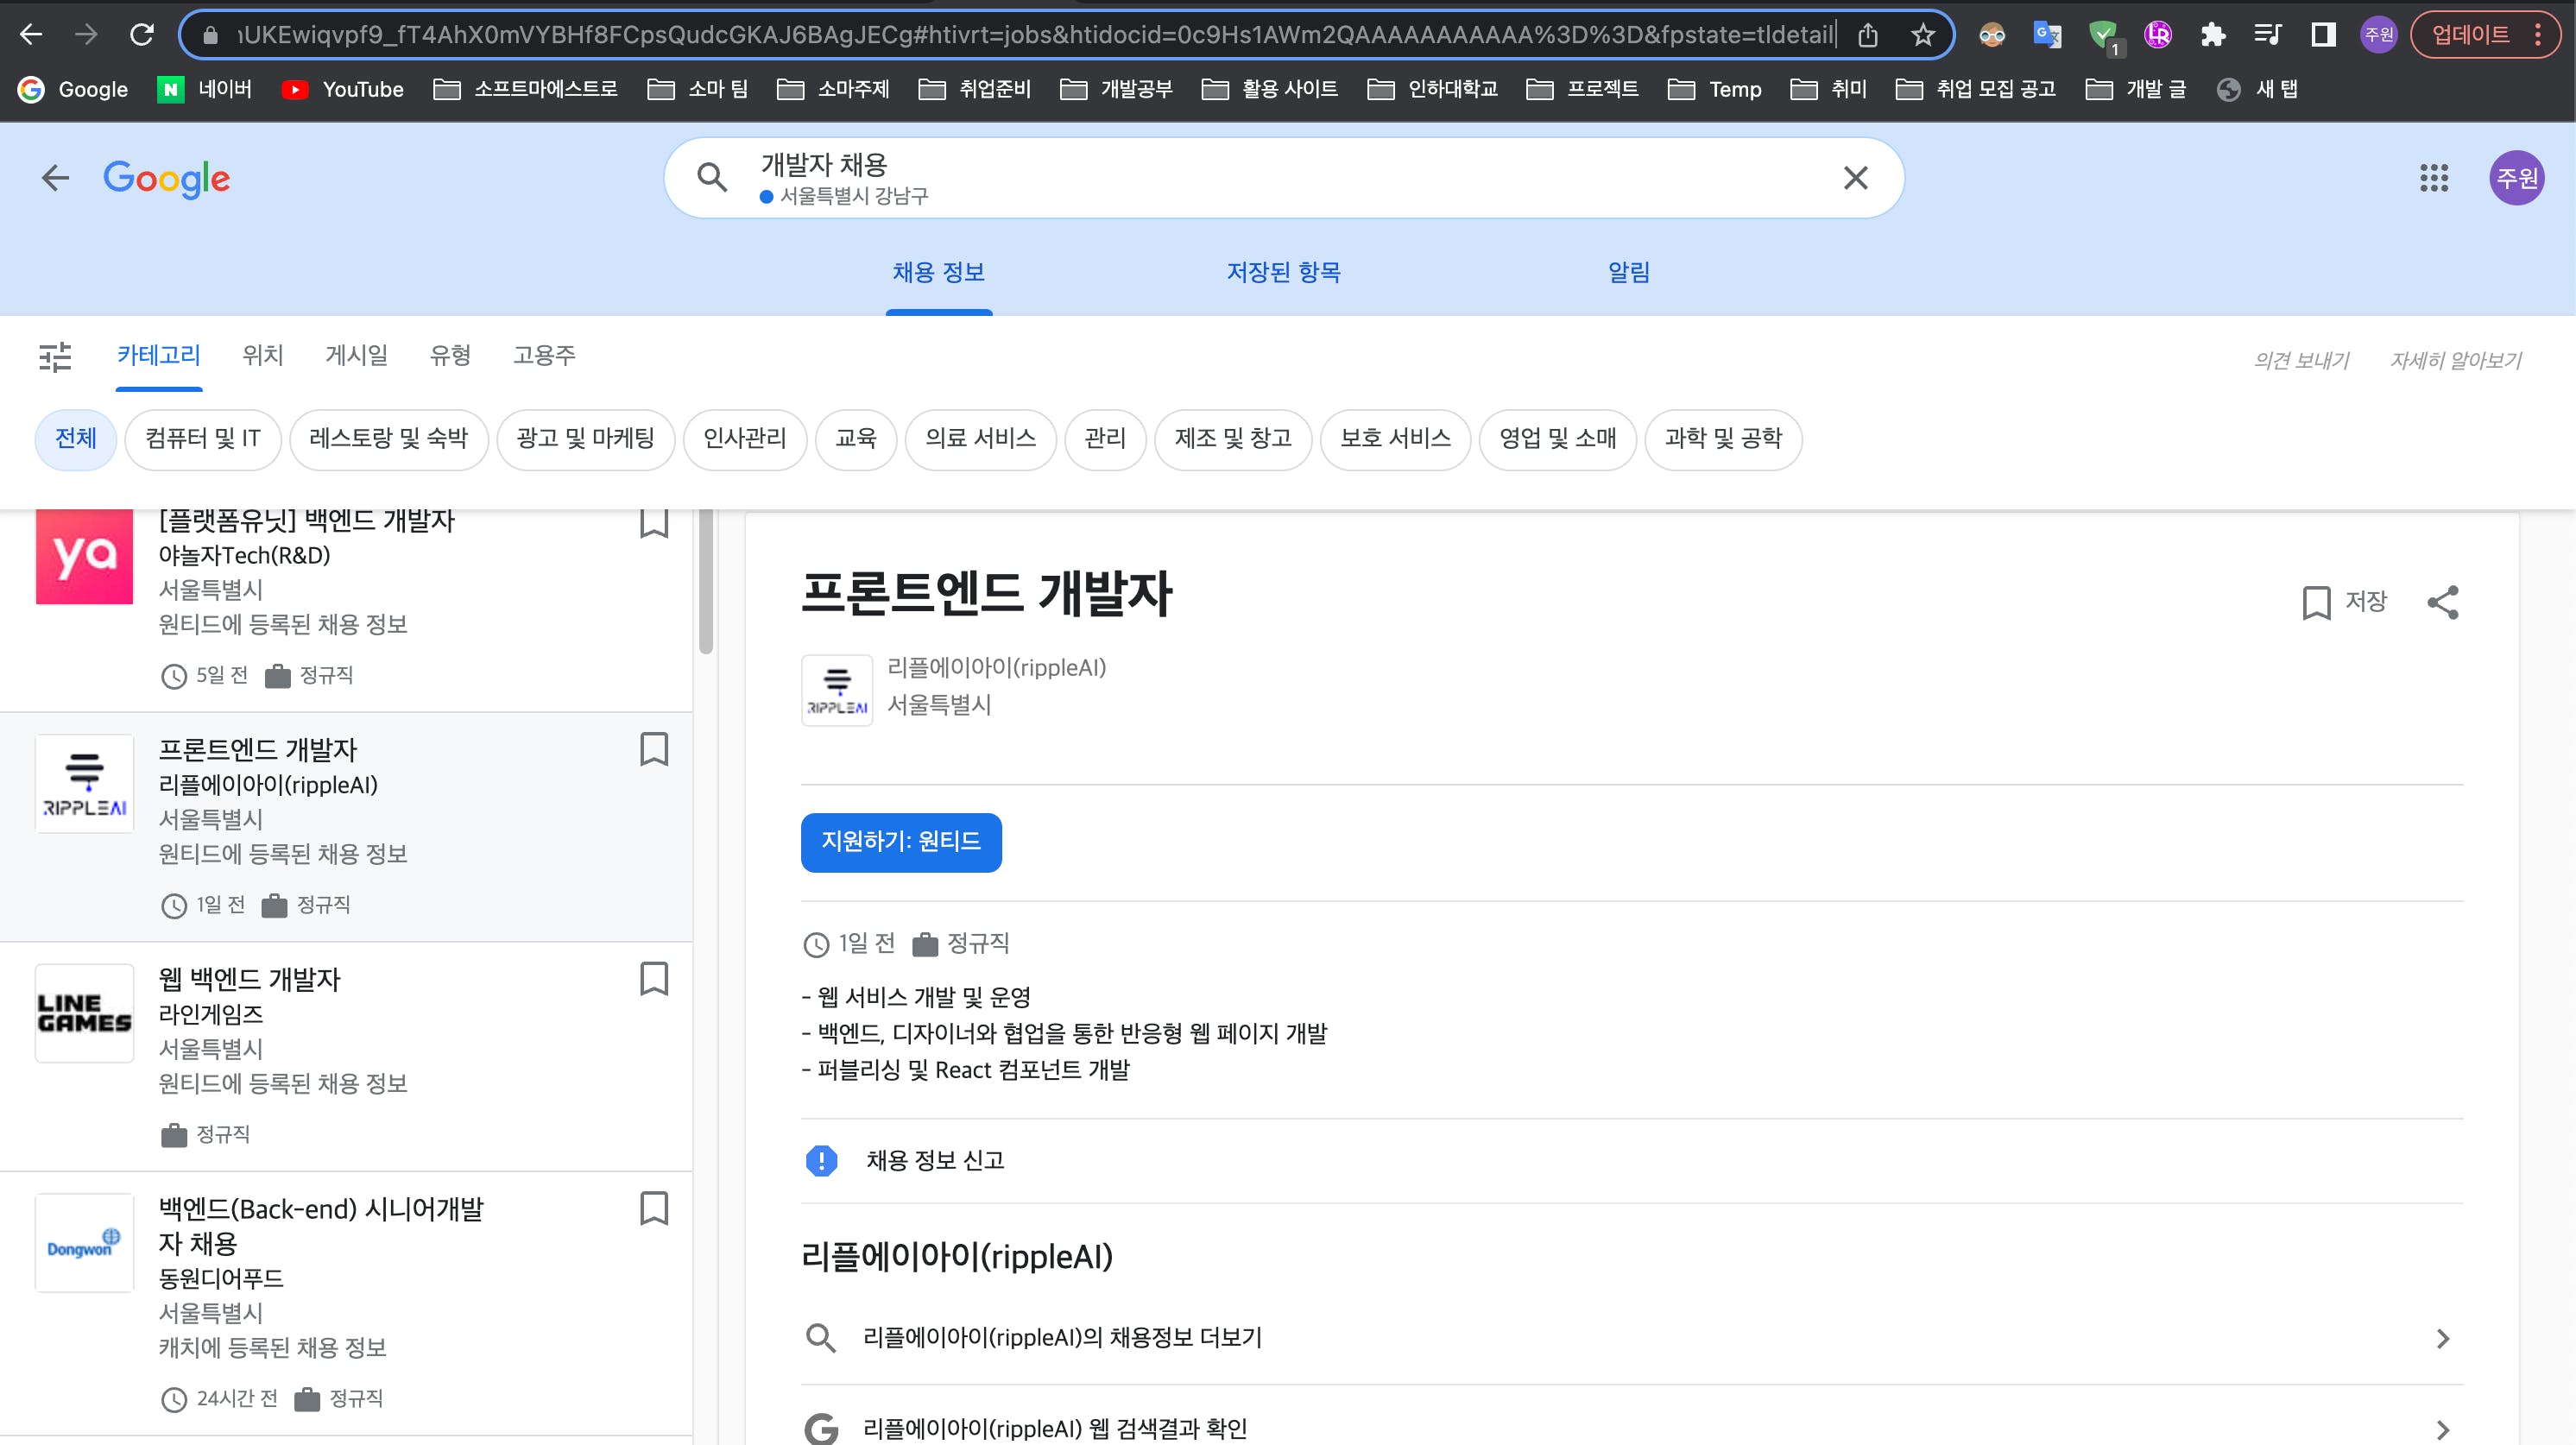Bookmark the current page with star icon

1922,36
